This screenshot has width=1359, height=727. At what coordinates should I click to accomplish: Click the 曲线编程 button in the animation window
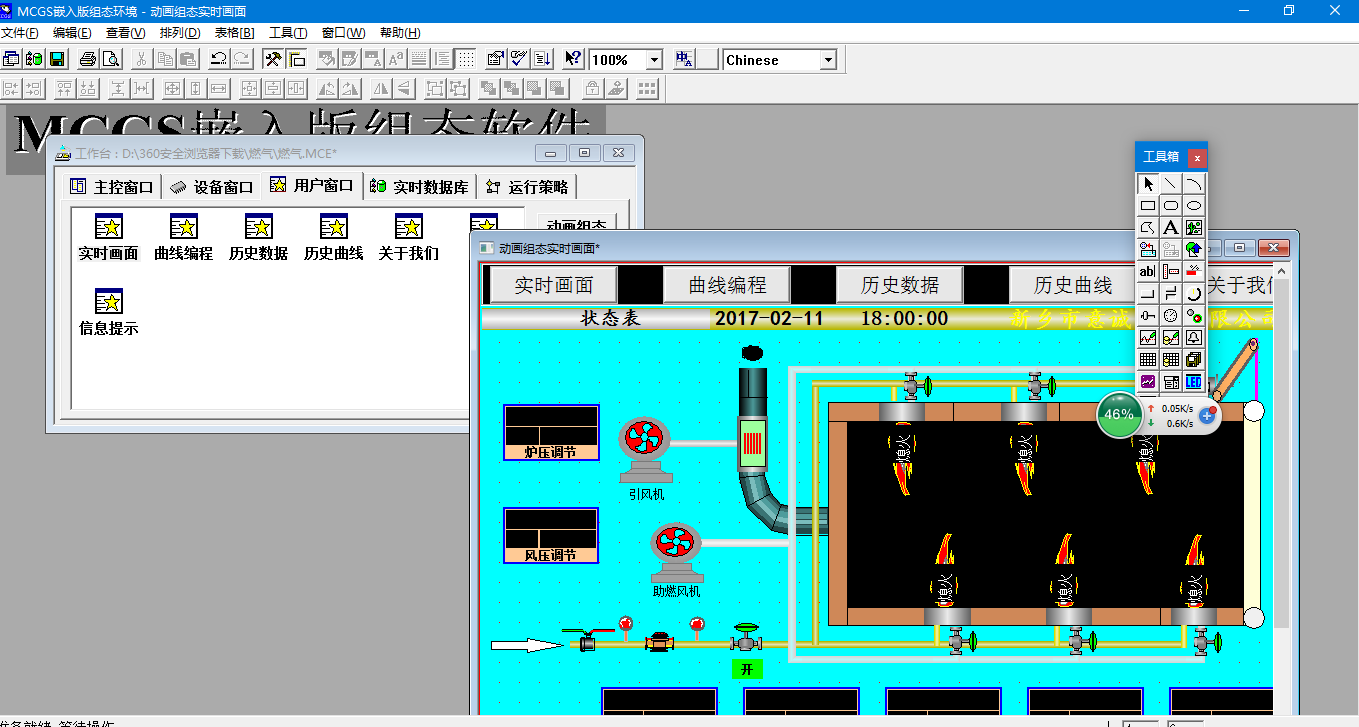727,285
